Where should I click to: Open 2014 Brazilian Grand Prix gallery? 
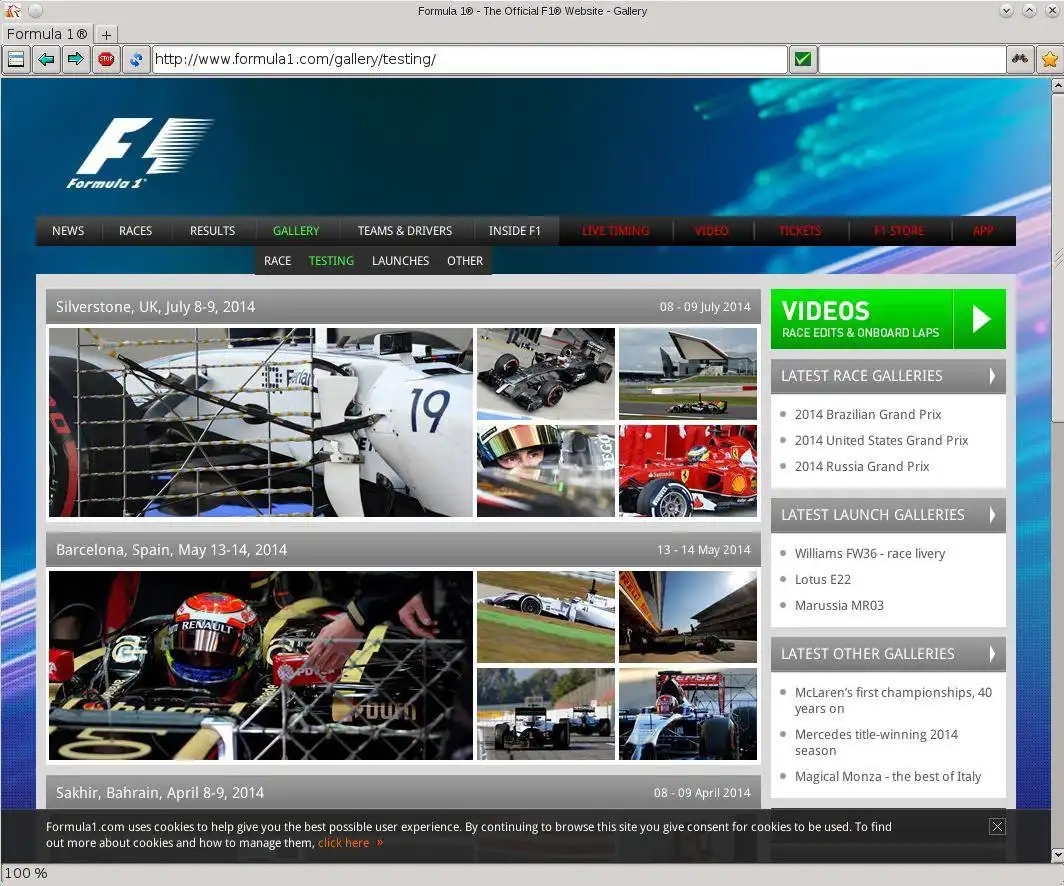click(x=868, y=415)
